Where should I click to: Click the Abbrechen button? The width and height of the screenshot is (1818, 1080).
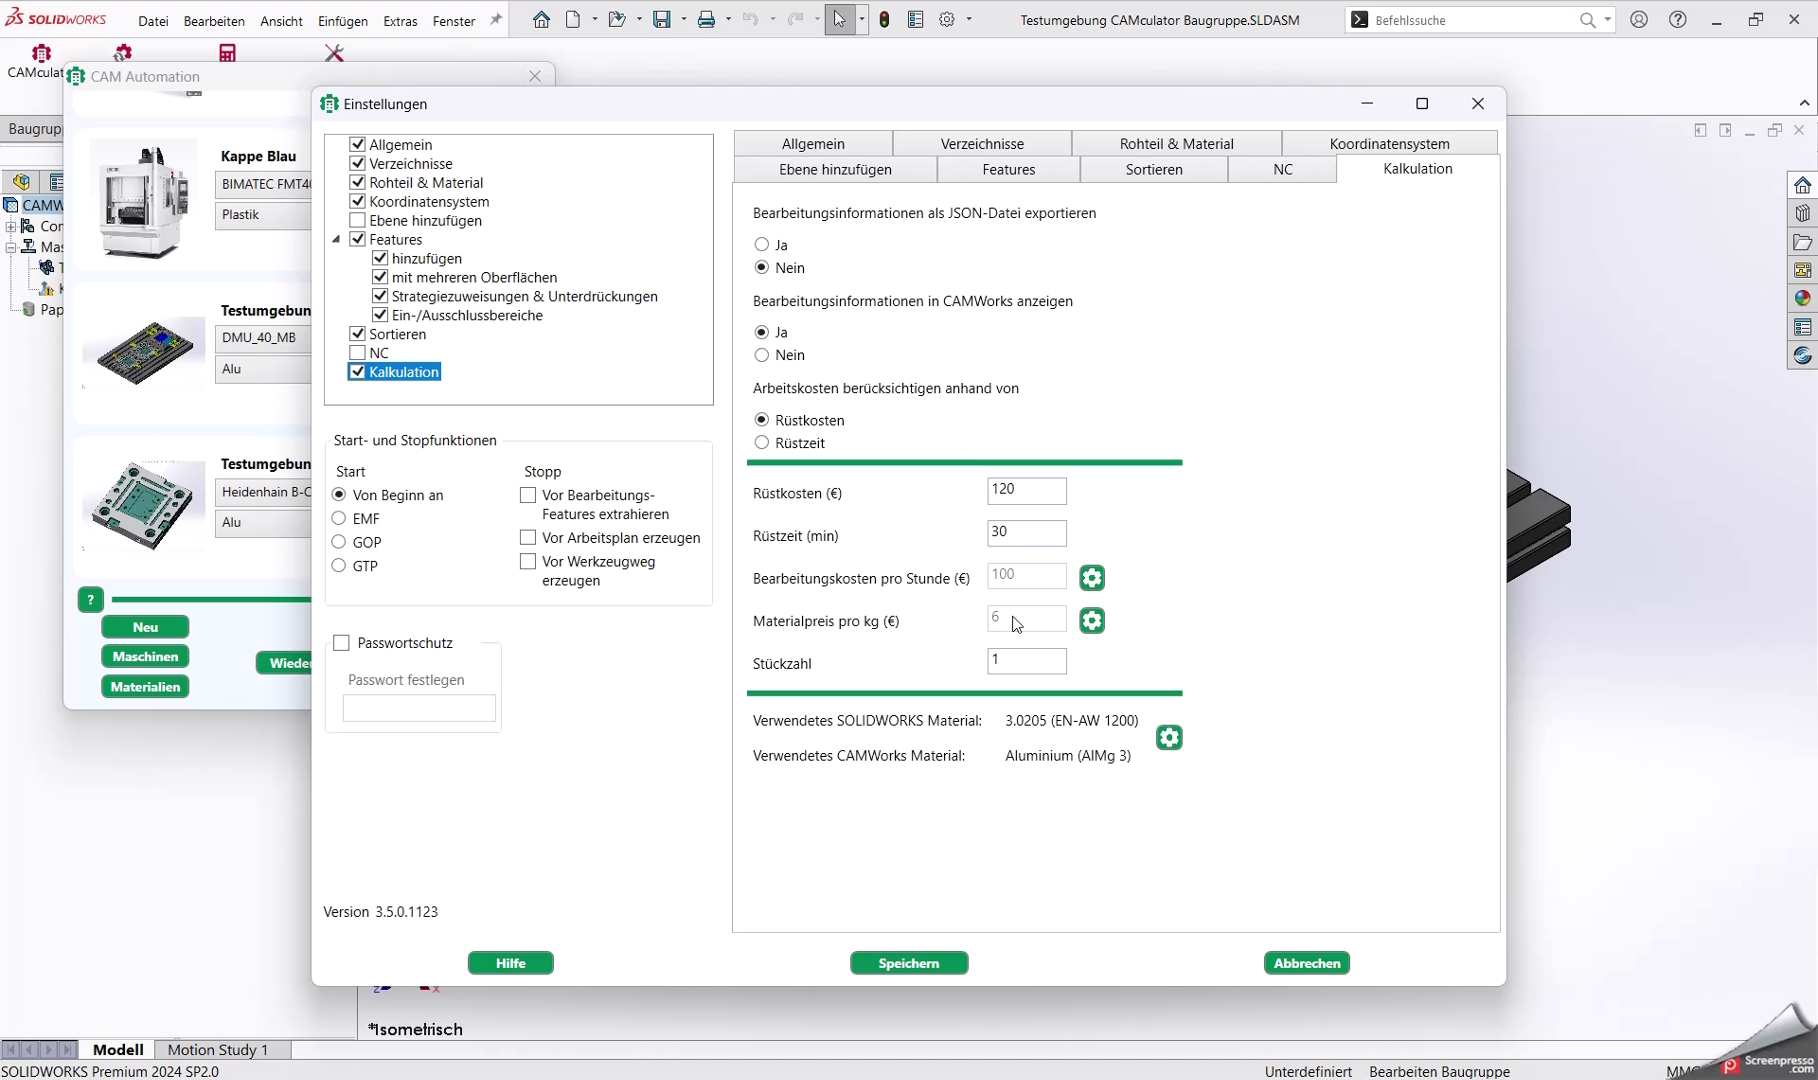click(x=1307, y=963)
